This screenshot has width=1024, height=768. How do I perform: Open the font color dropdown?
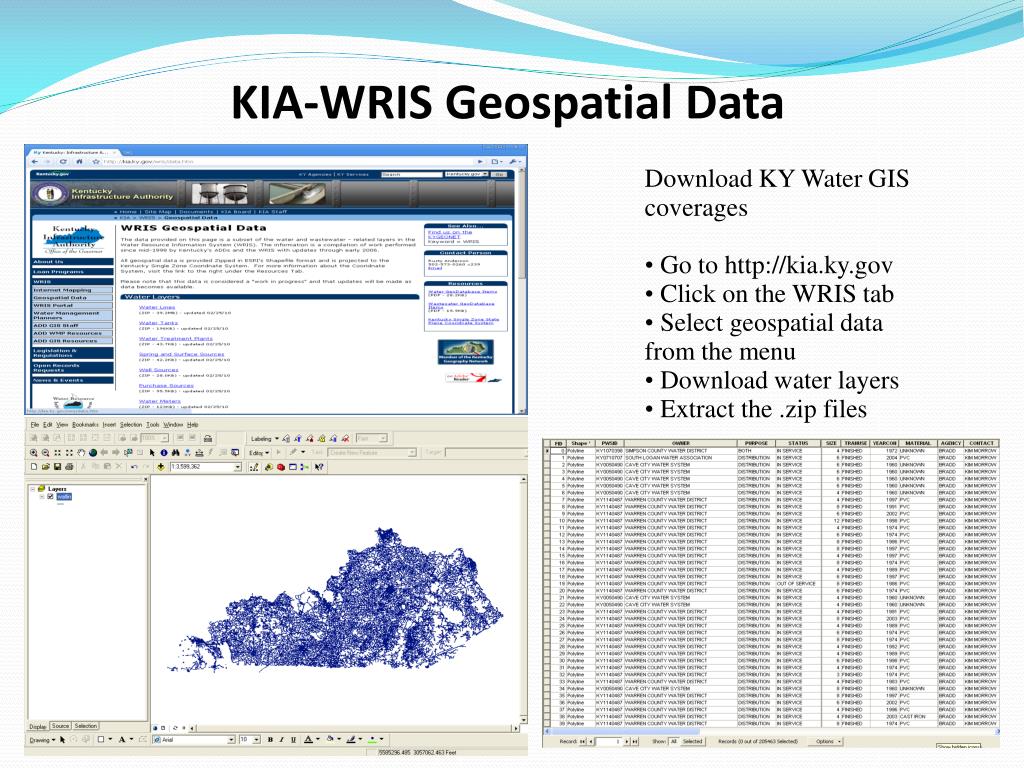tap(318, 740)
